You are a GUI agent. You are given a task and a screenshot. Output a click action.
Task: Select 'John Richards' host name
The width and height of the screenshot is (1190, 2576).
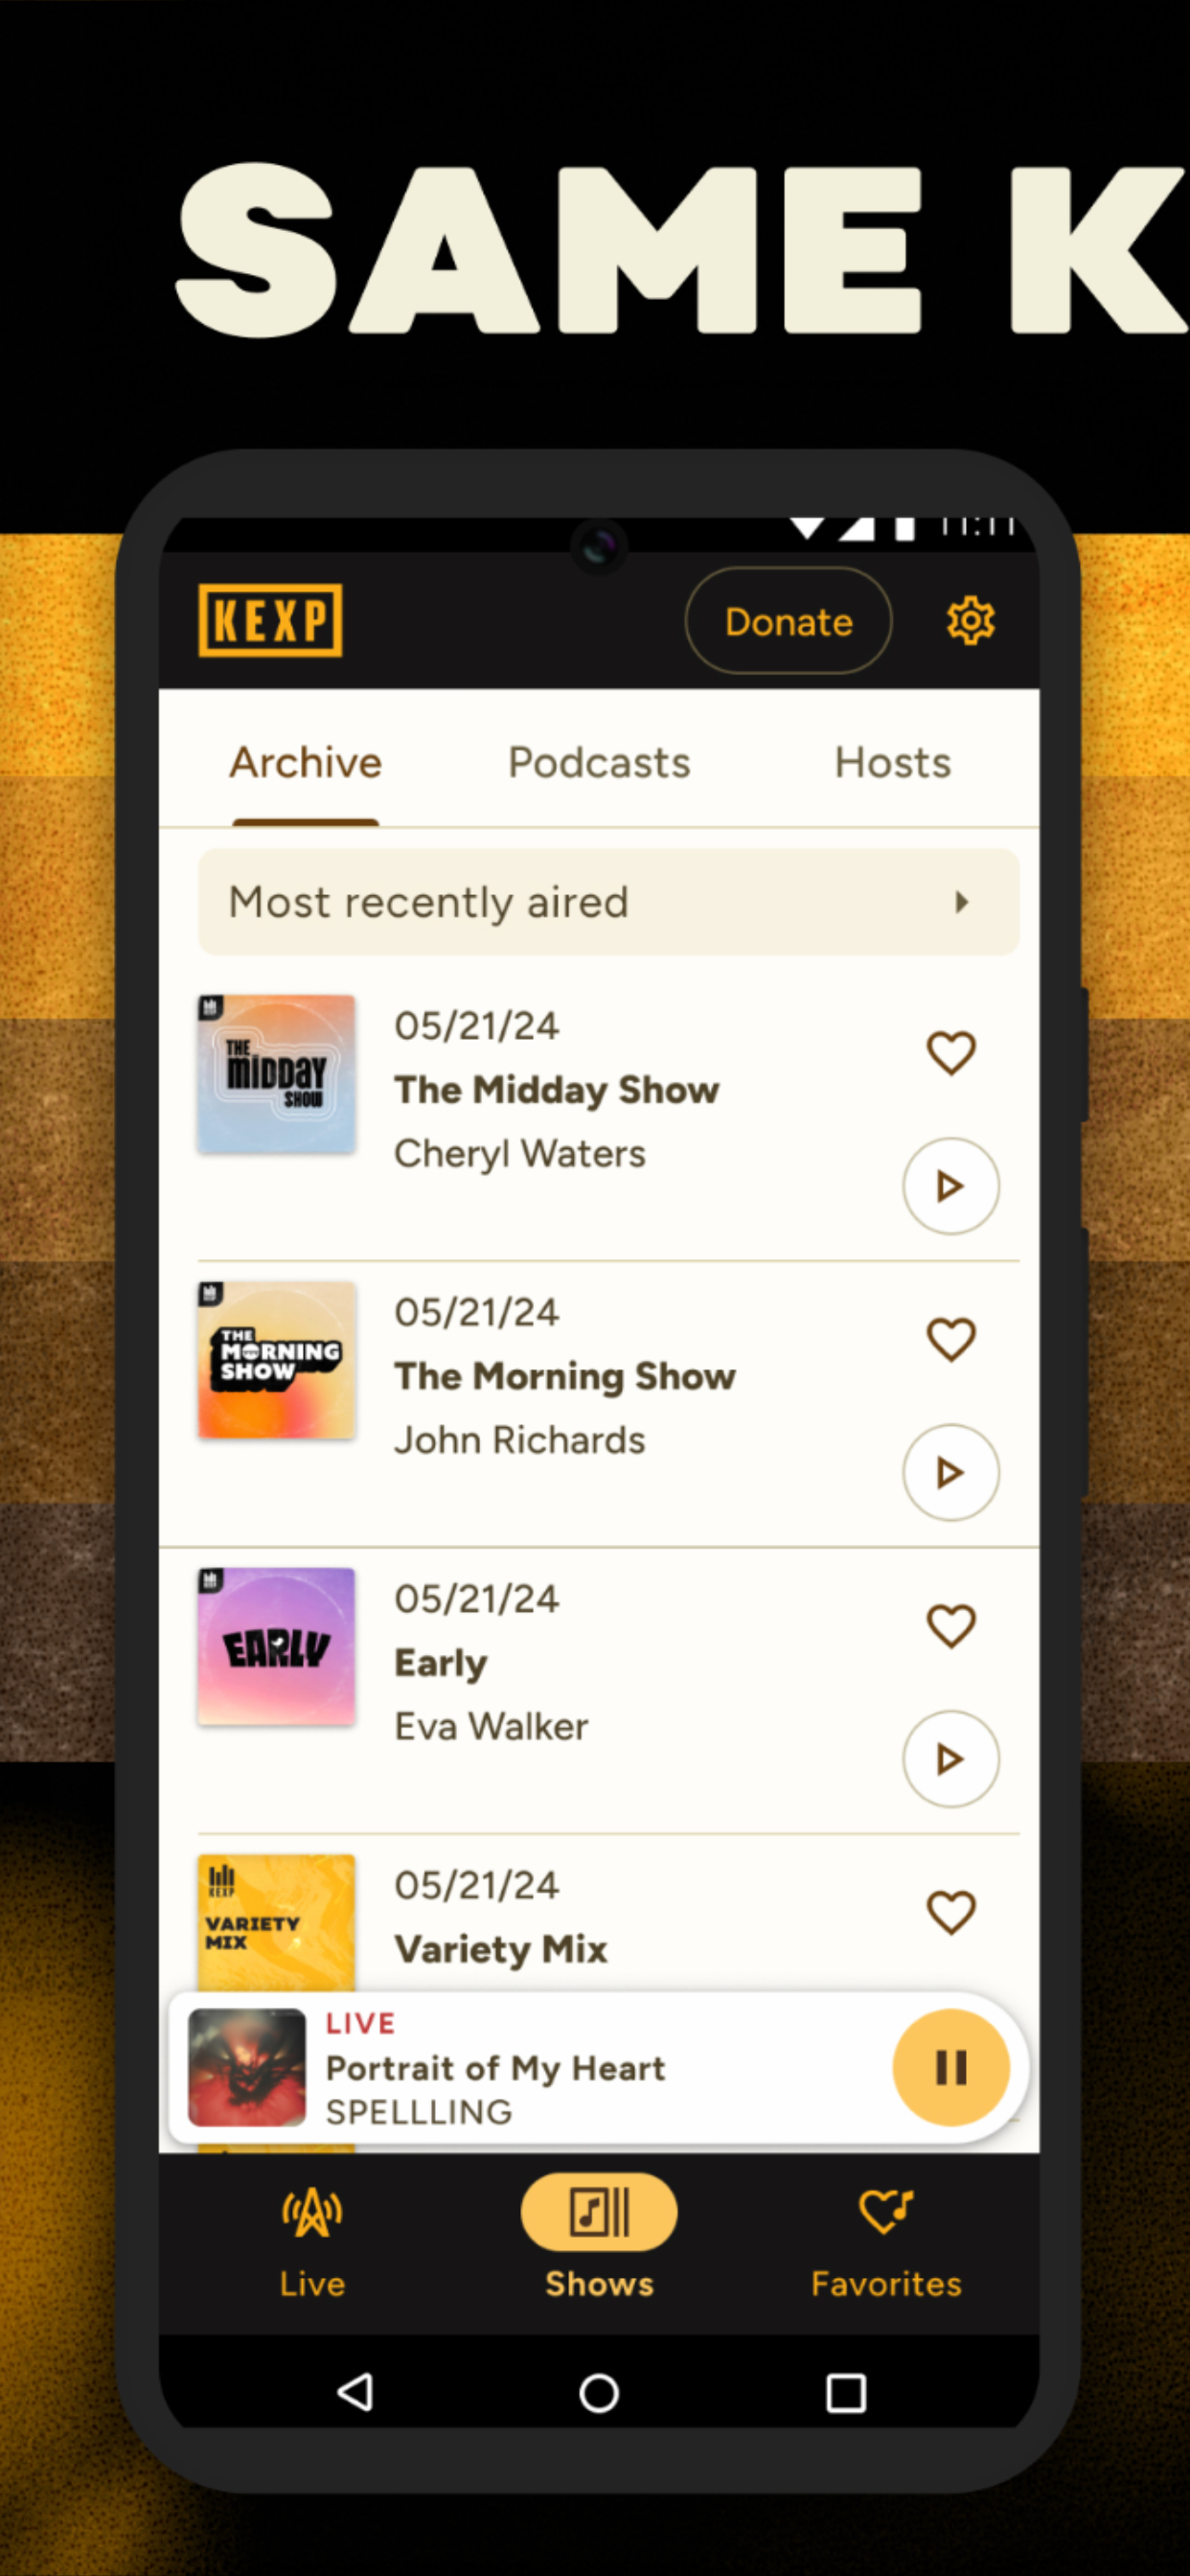pyautogui.click(x=520, y=1440)
